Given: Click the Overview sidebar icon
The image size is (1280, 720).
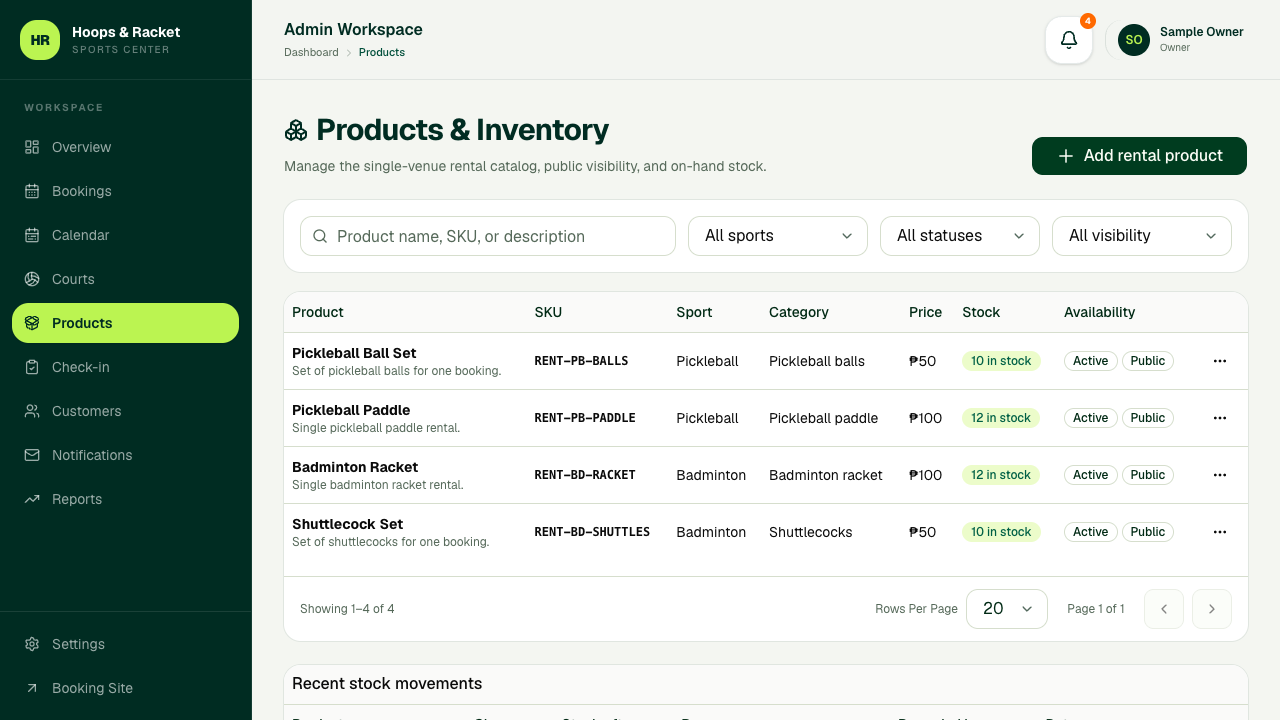Looking at the screenshot, I should tap(32, 147).
